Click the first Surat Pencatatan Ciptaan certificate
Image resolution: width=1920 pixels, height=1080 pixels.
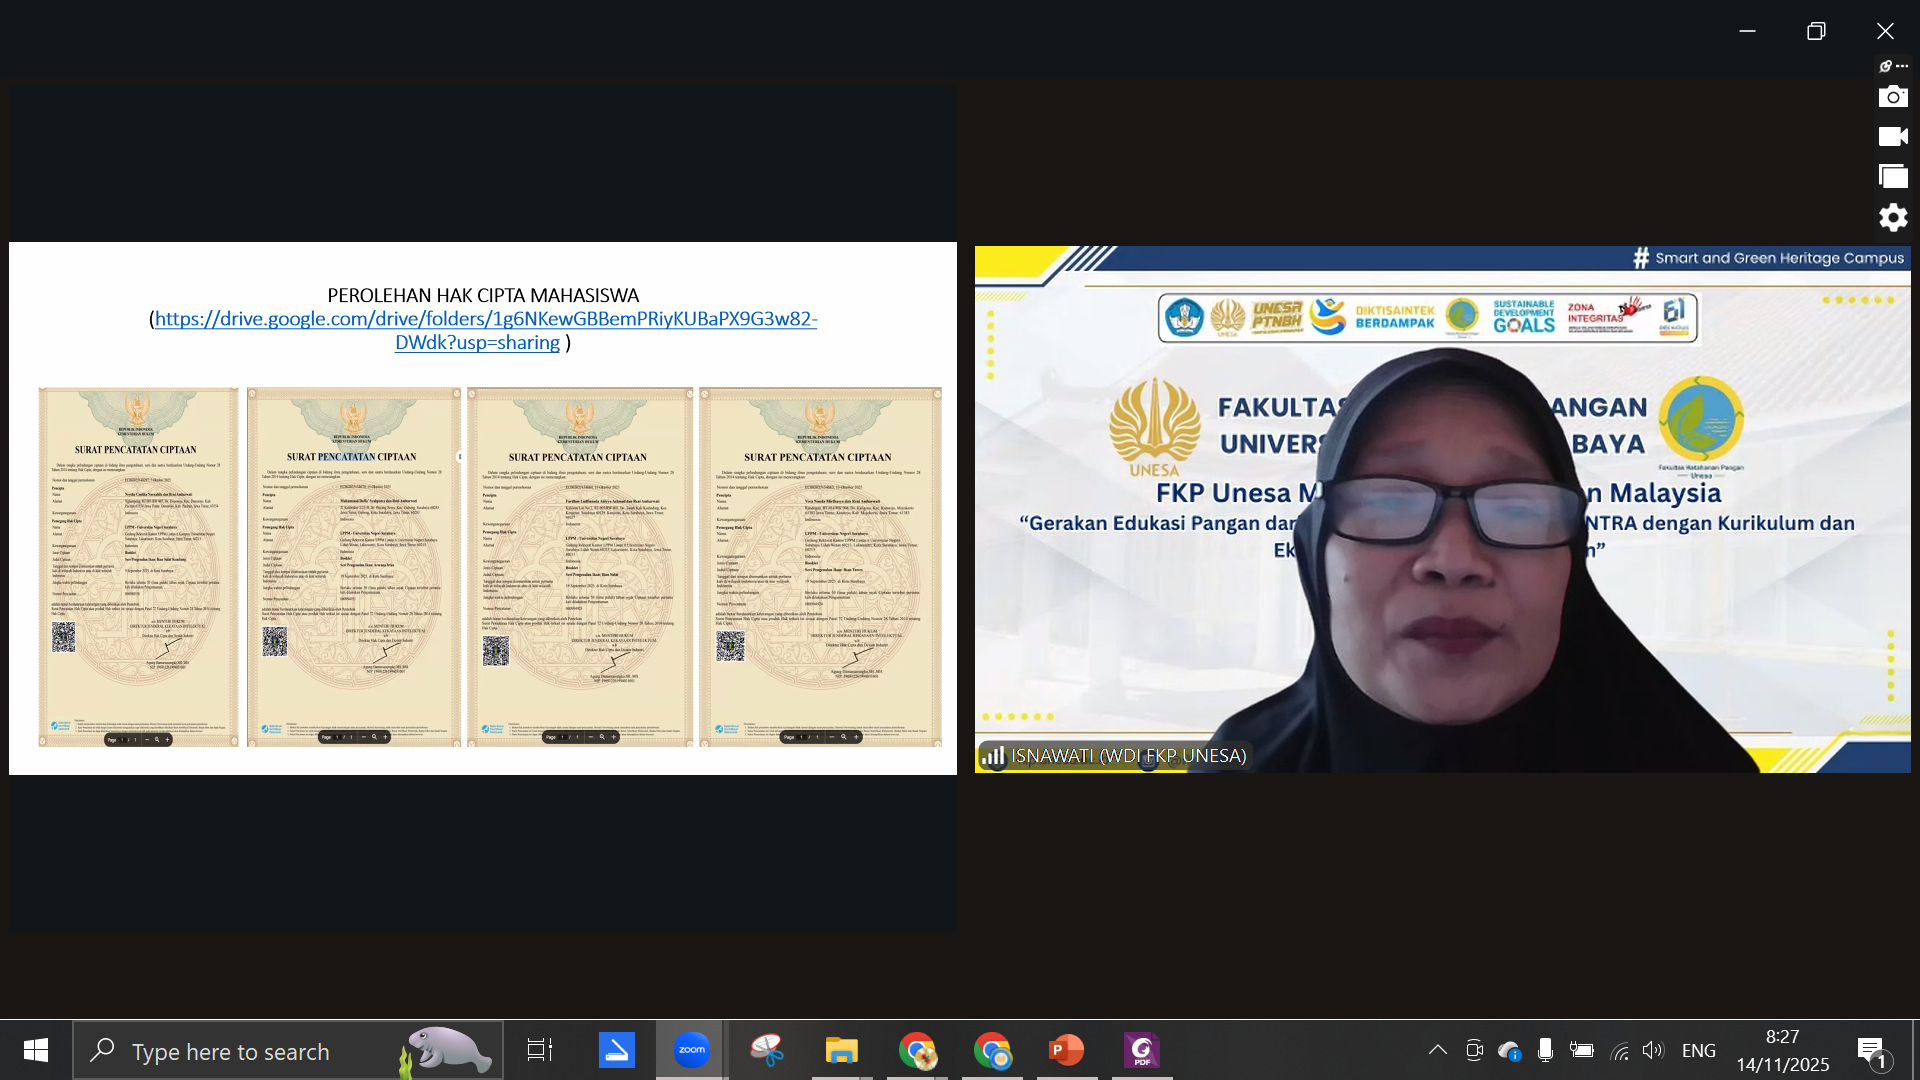(138, 566)
